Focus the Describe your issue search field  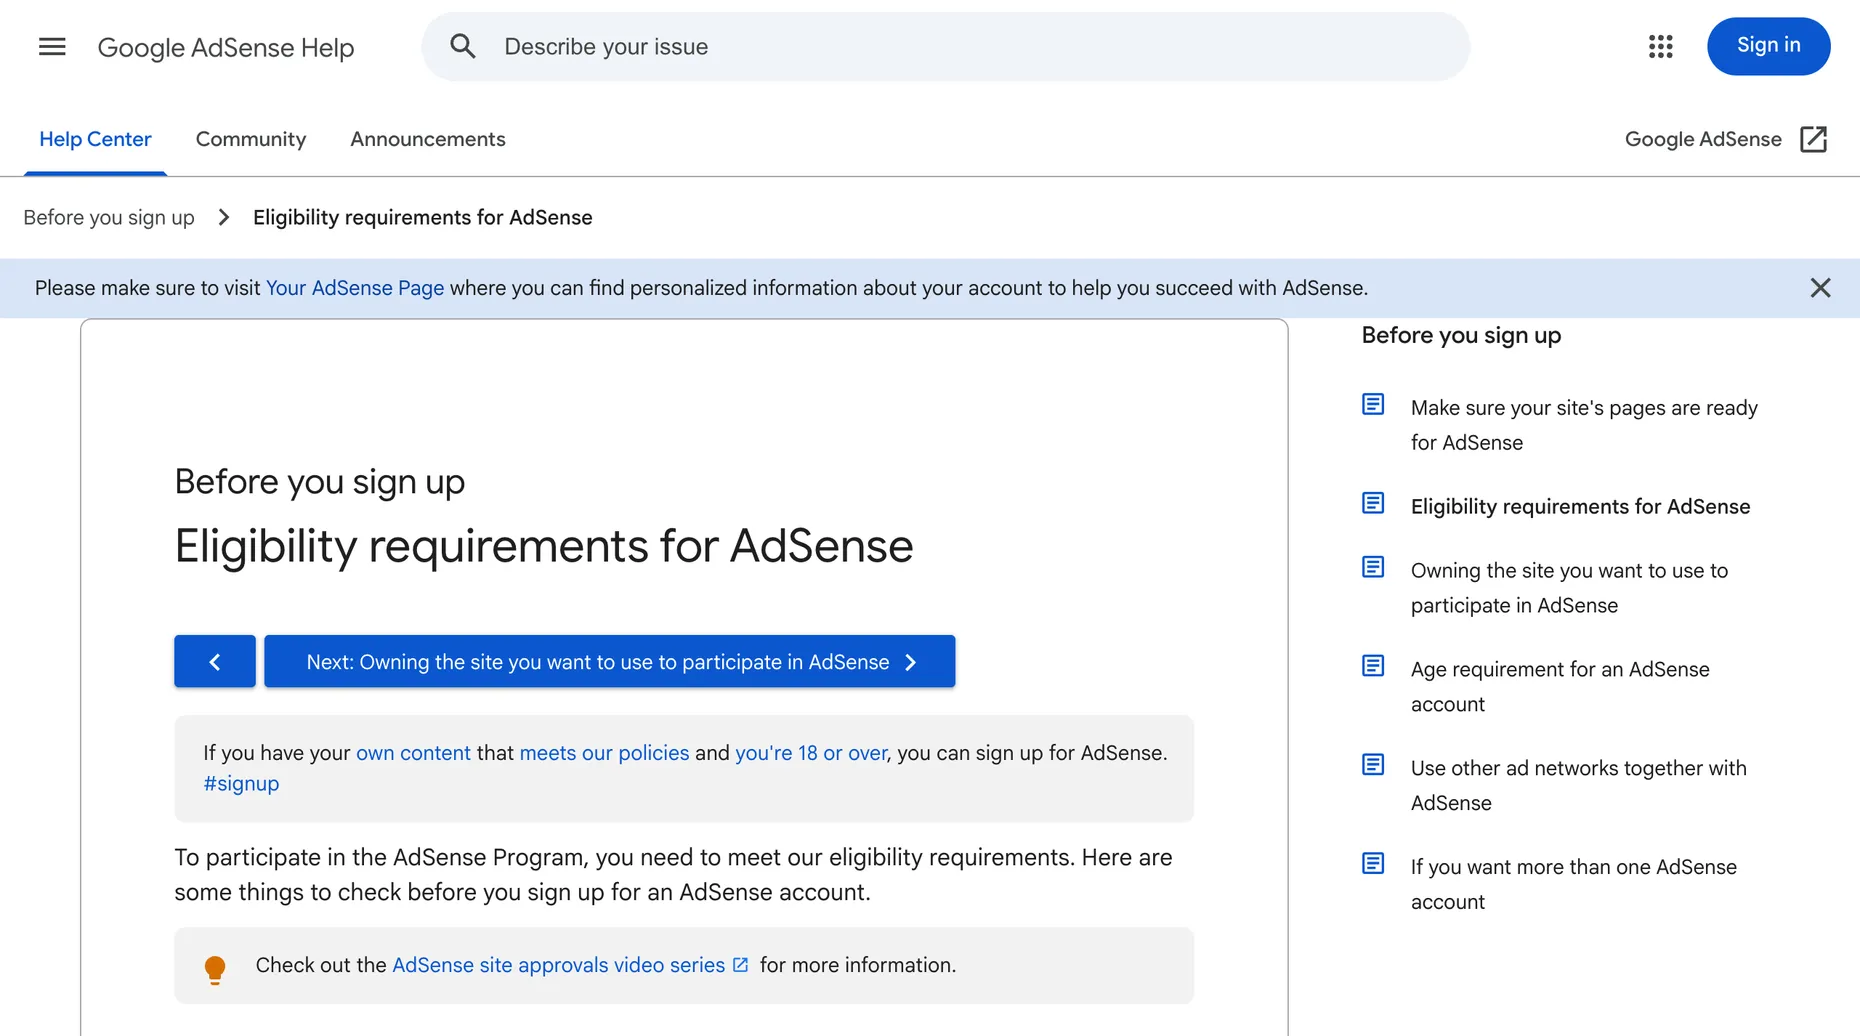pyautogui.click(x=945, y=46)
